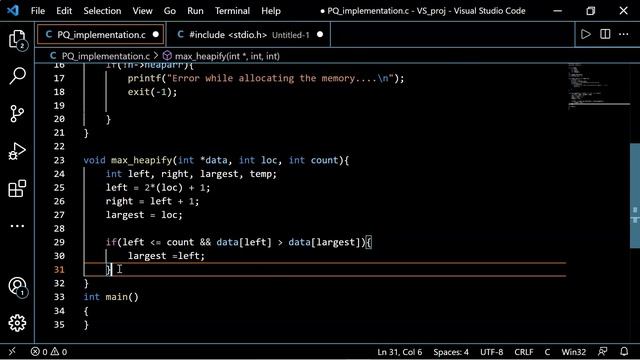
Task: Minimize the VS Code window
Action: click(x=558, y=11)
